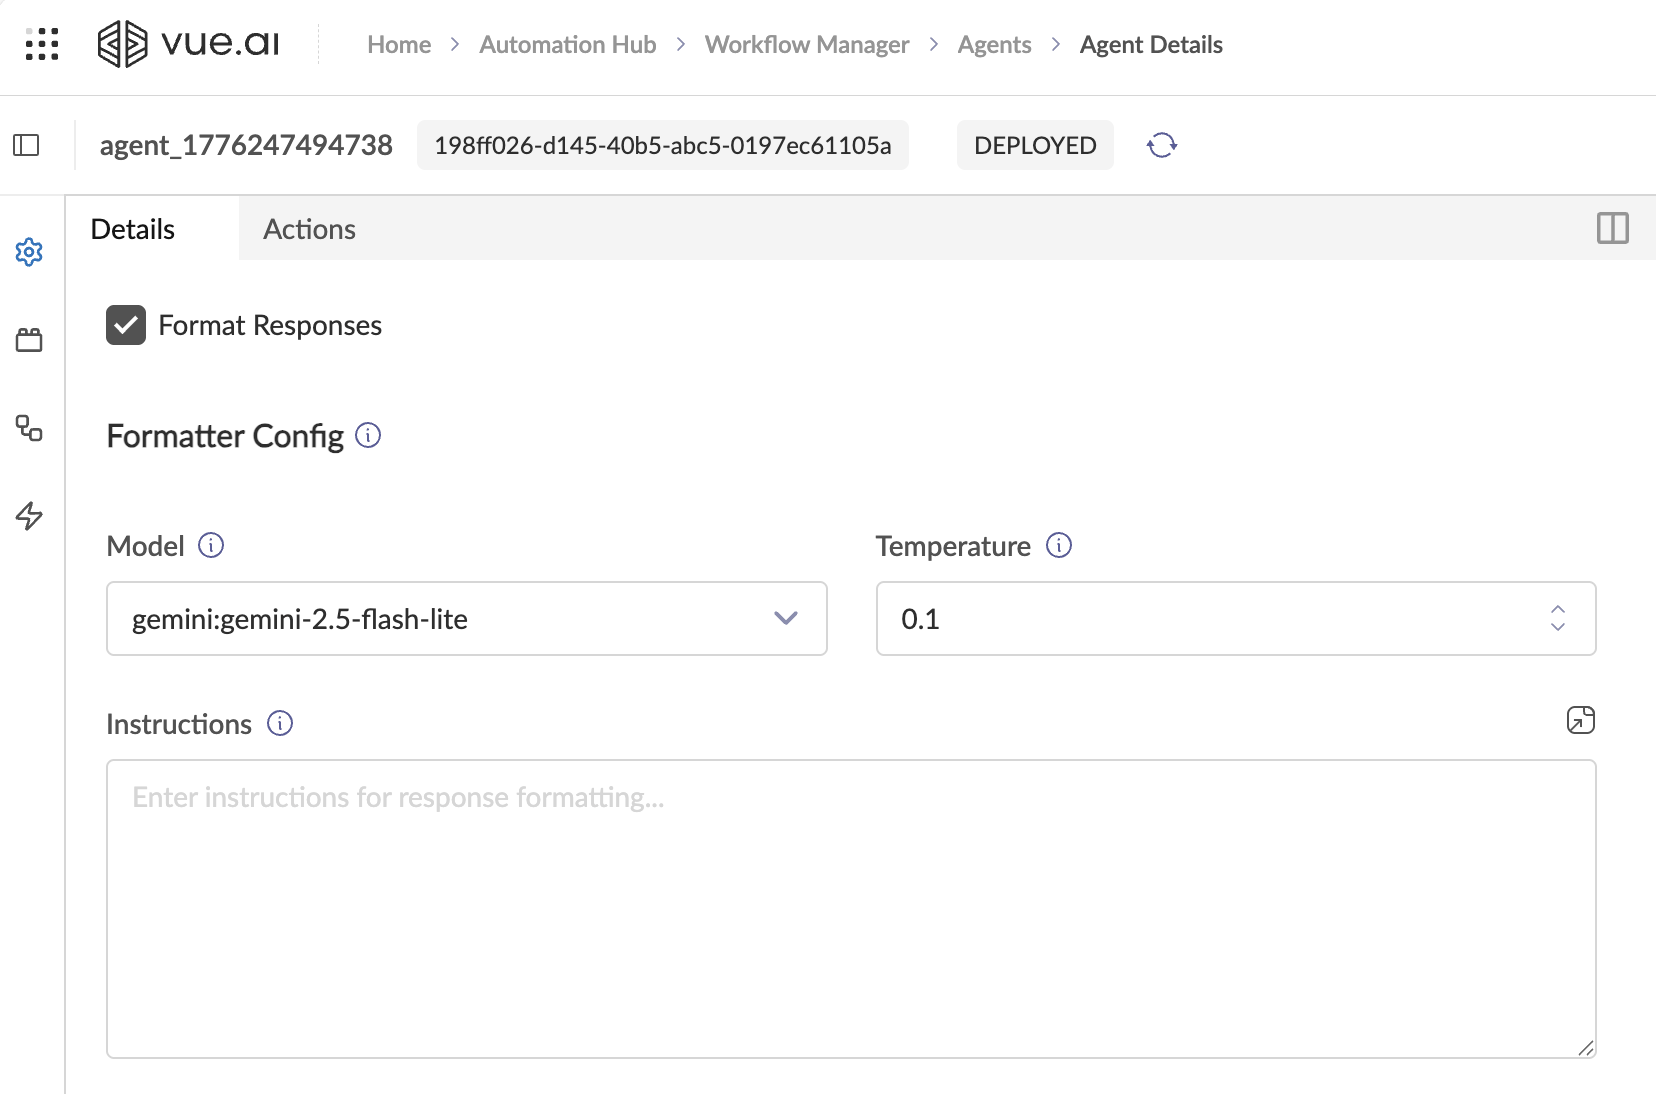Show Temperature info tooltip
The image size is (1656, 1094).
(x=1059, y=545)
